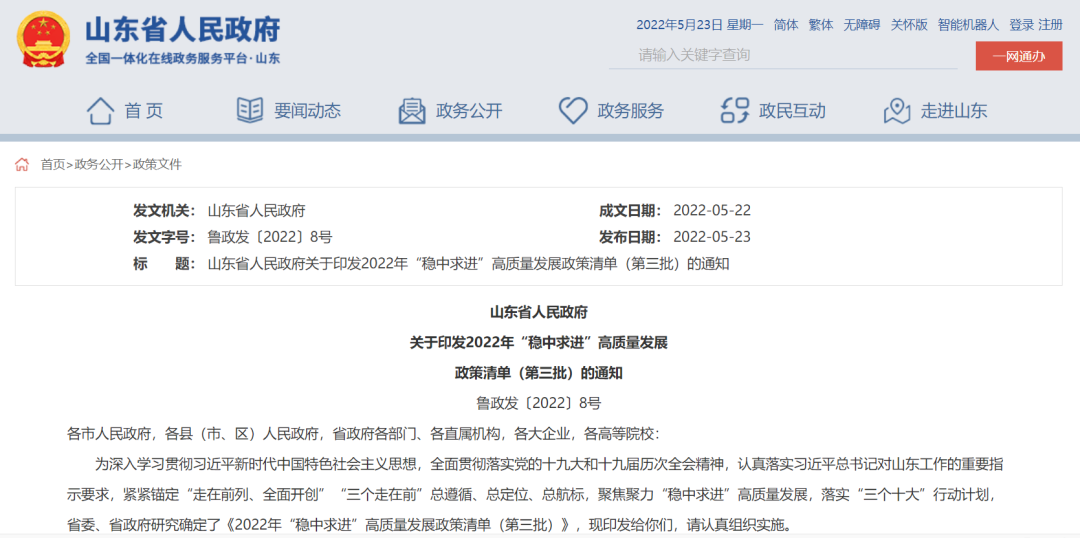Viewport: 1080px width, 538px height.
Task: Enable 无障碍 accessibility mode
Action: [x=862, y=25]
